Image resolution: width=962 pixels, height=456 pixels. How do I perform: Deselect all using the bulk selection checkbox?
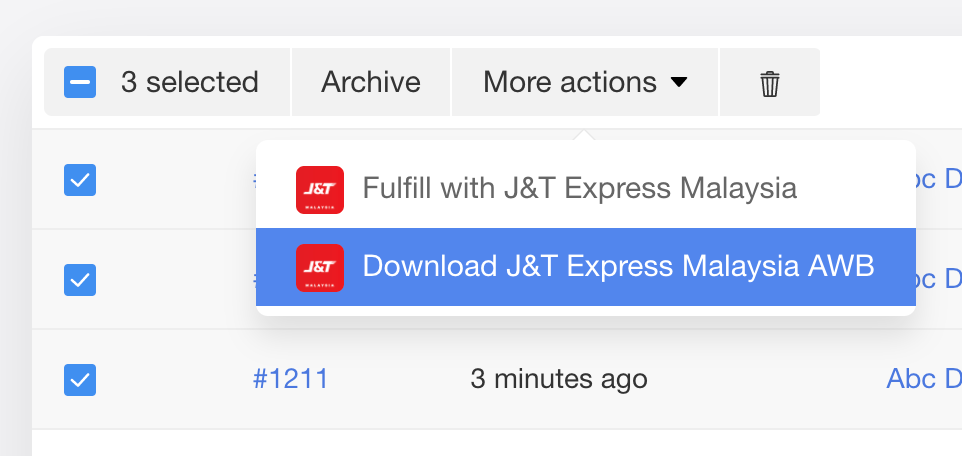coord(80,82)
